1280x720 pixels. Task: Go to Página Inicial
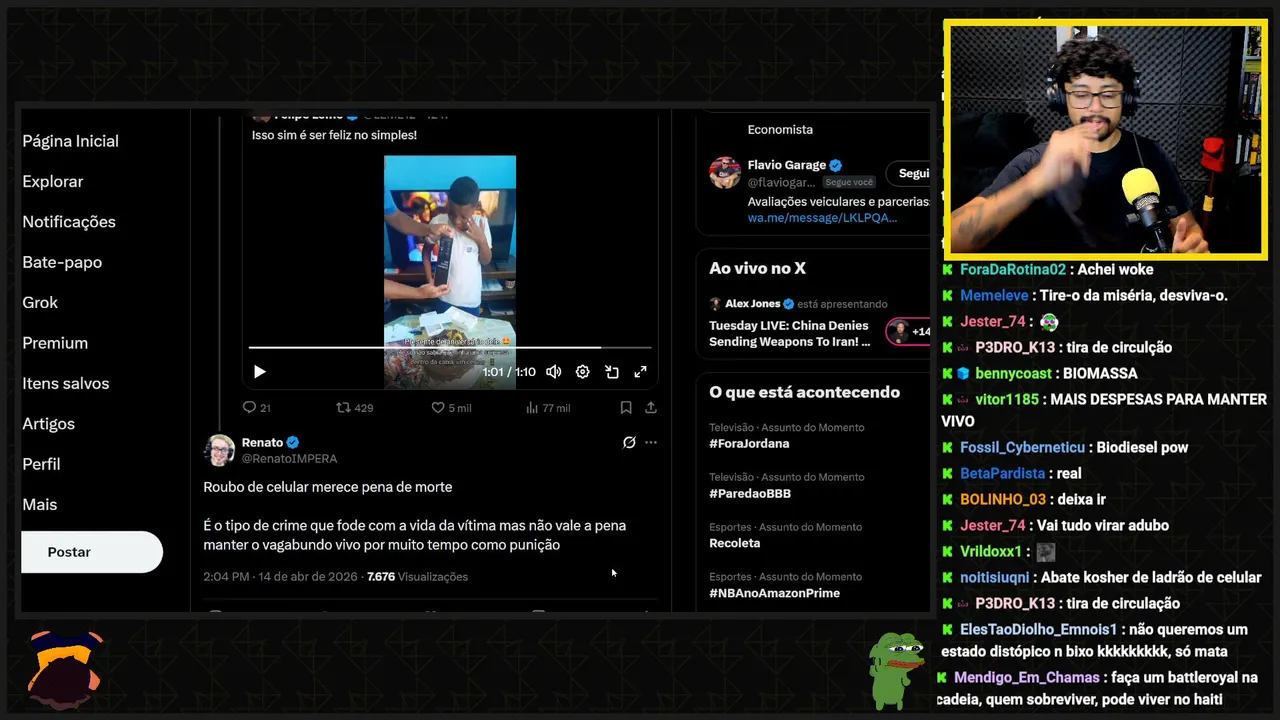[x=70, y=141]
